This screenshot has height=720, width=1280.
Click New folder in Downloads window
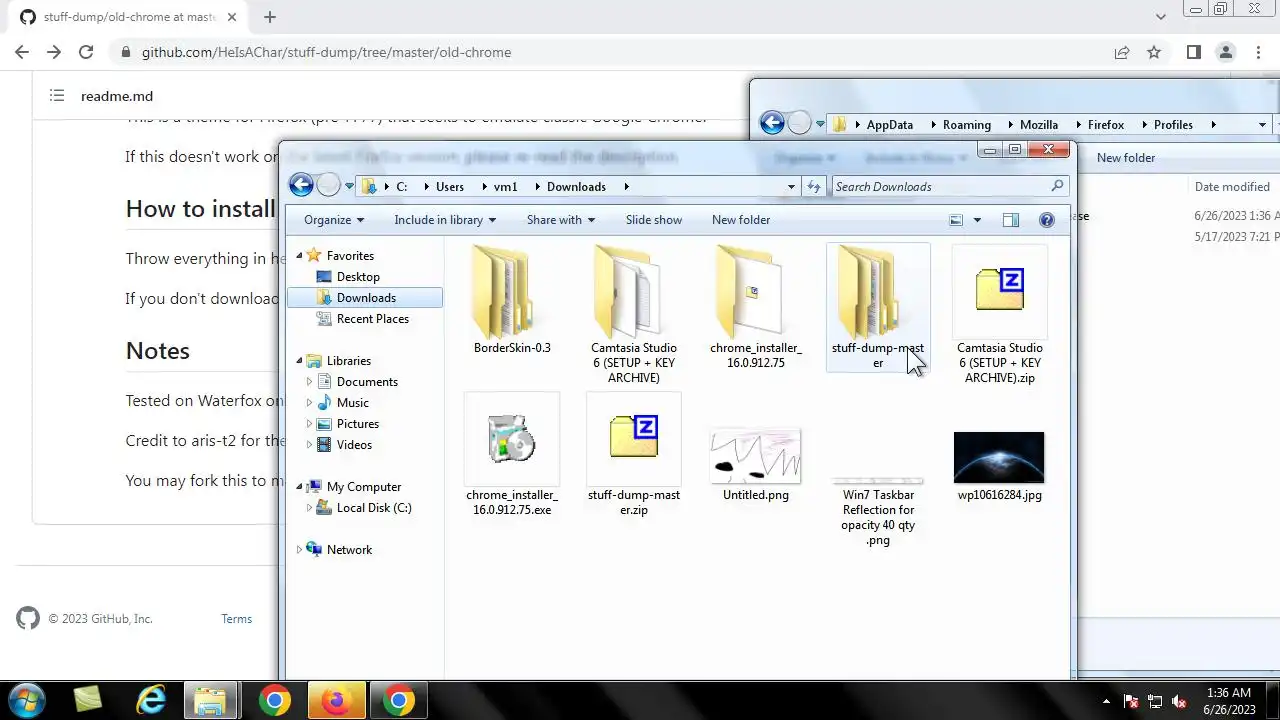(x=741, y=220)
